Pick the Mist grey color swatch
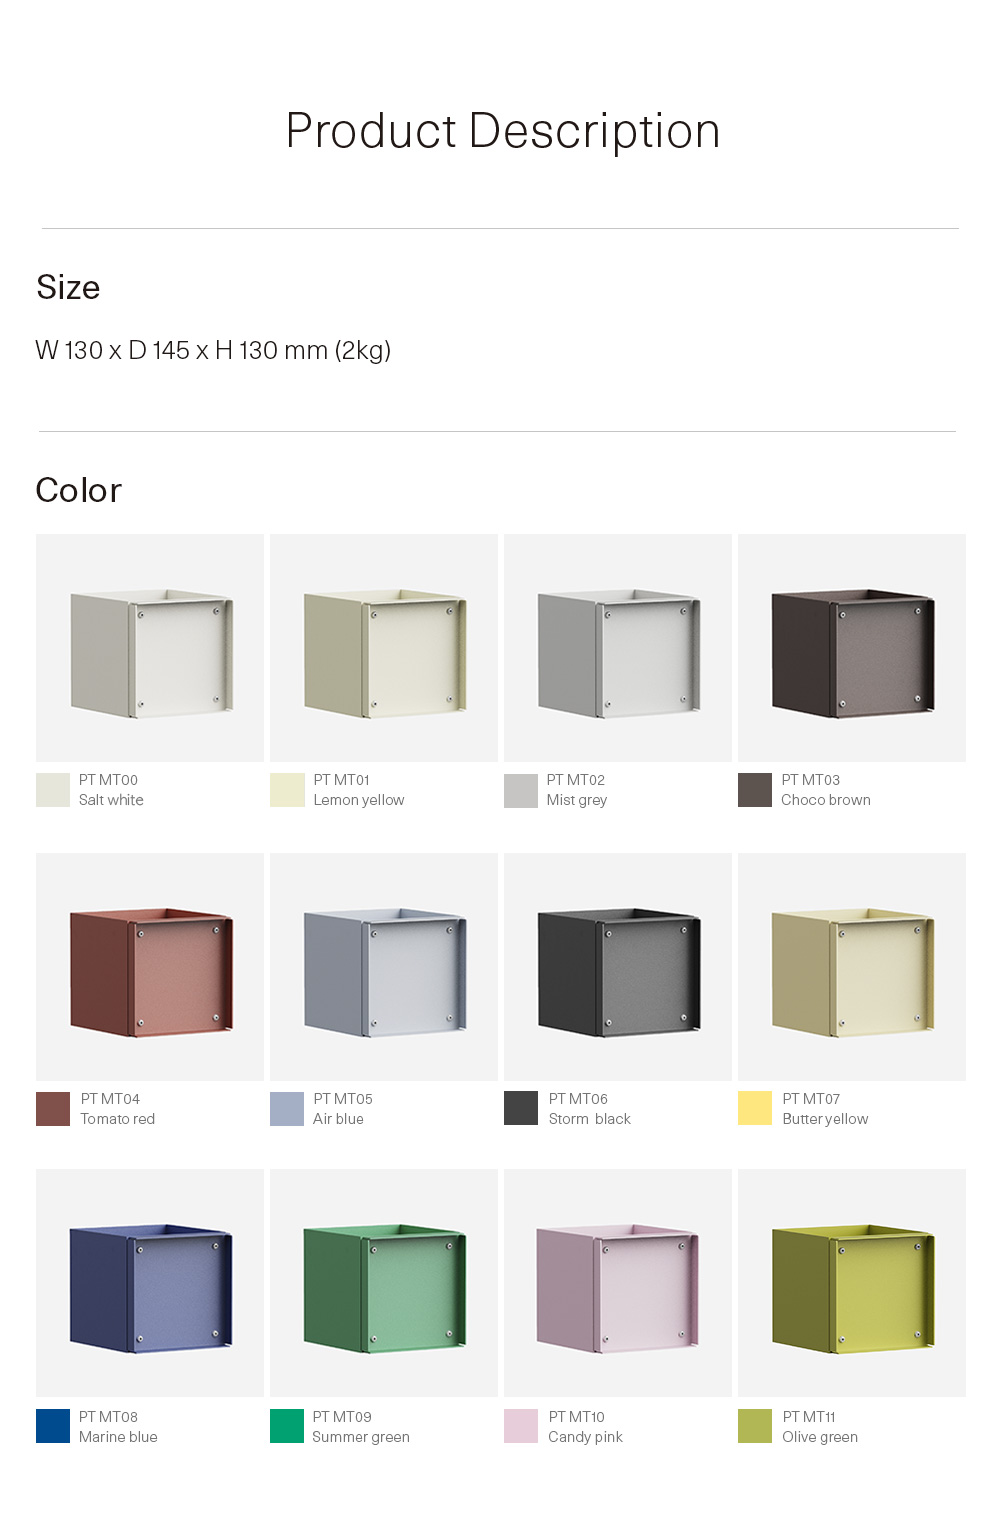Viewport: 1000px width, 1530px height. (521, 790)
